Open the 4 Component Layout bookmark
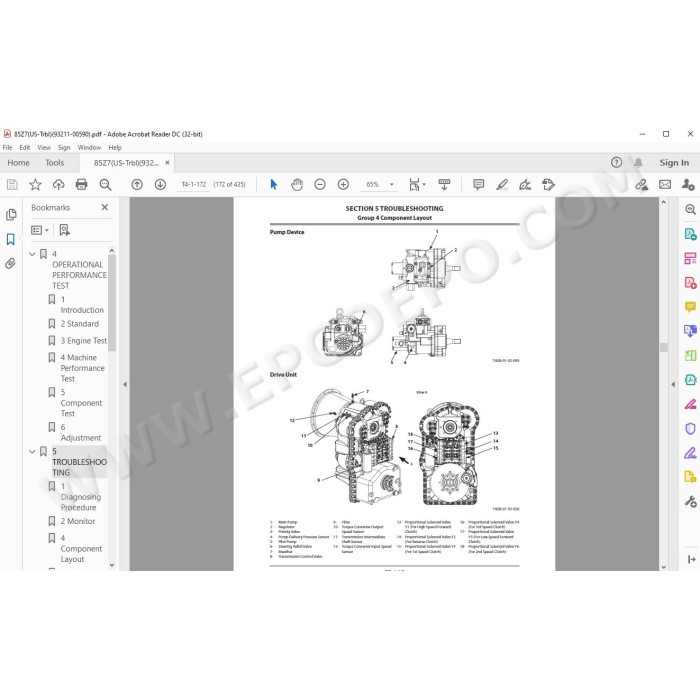 click(81, 548)
